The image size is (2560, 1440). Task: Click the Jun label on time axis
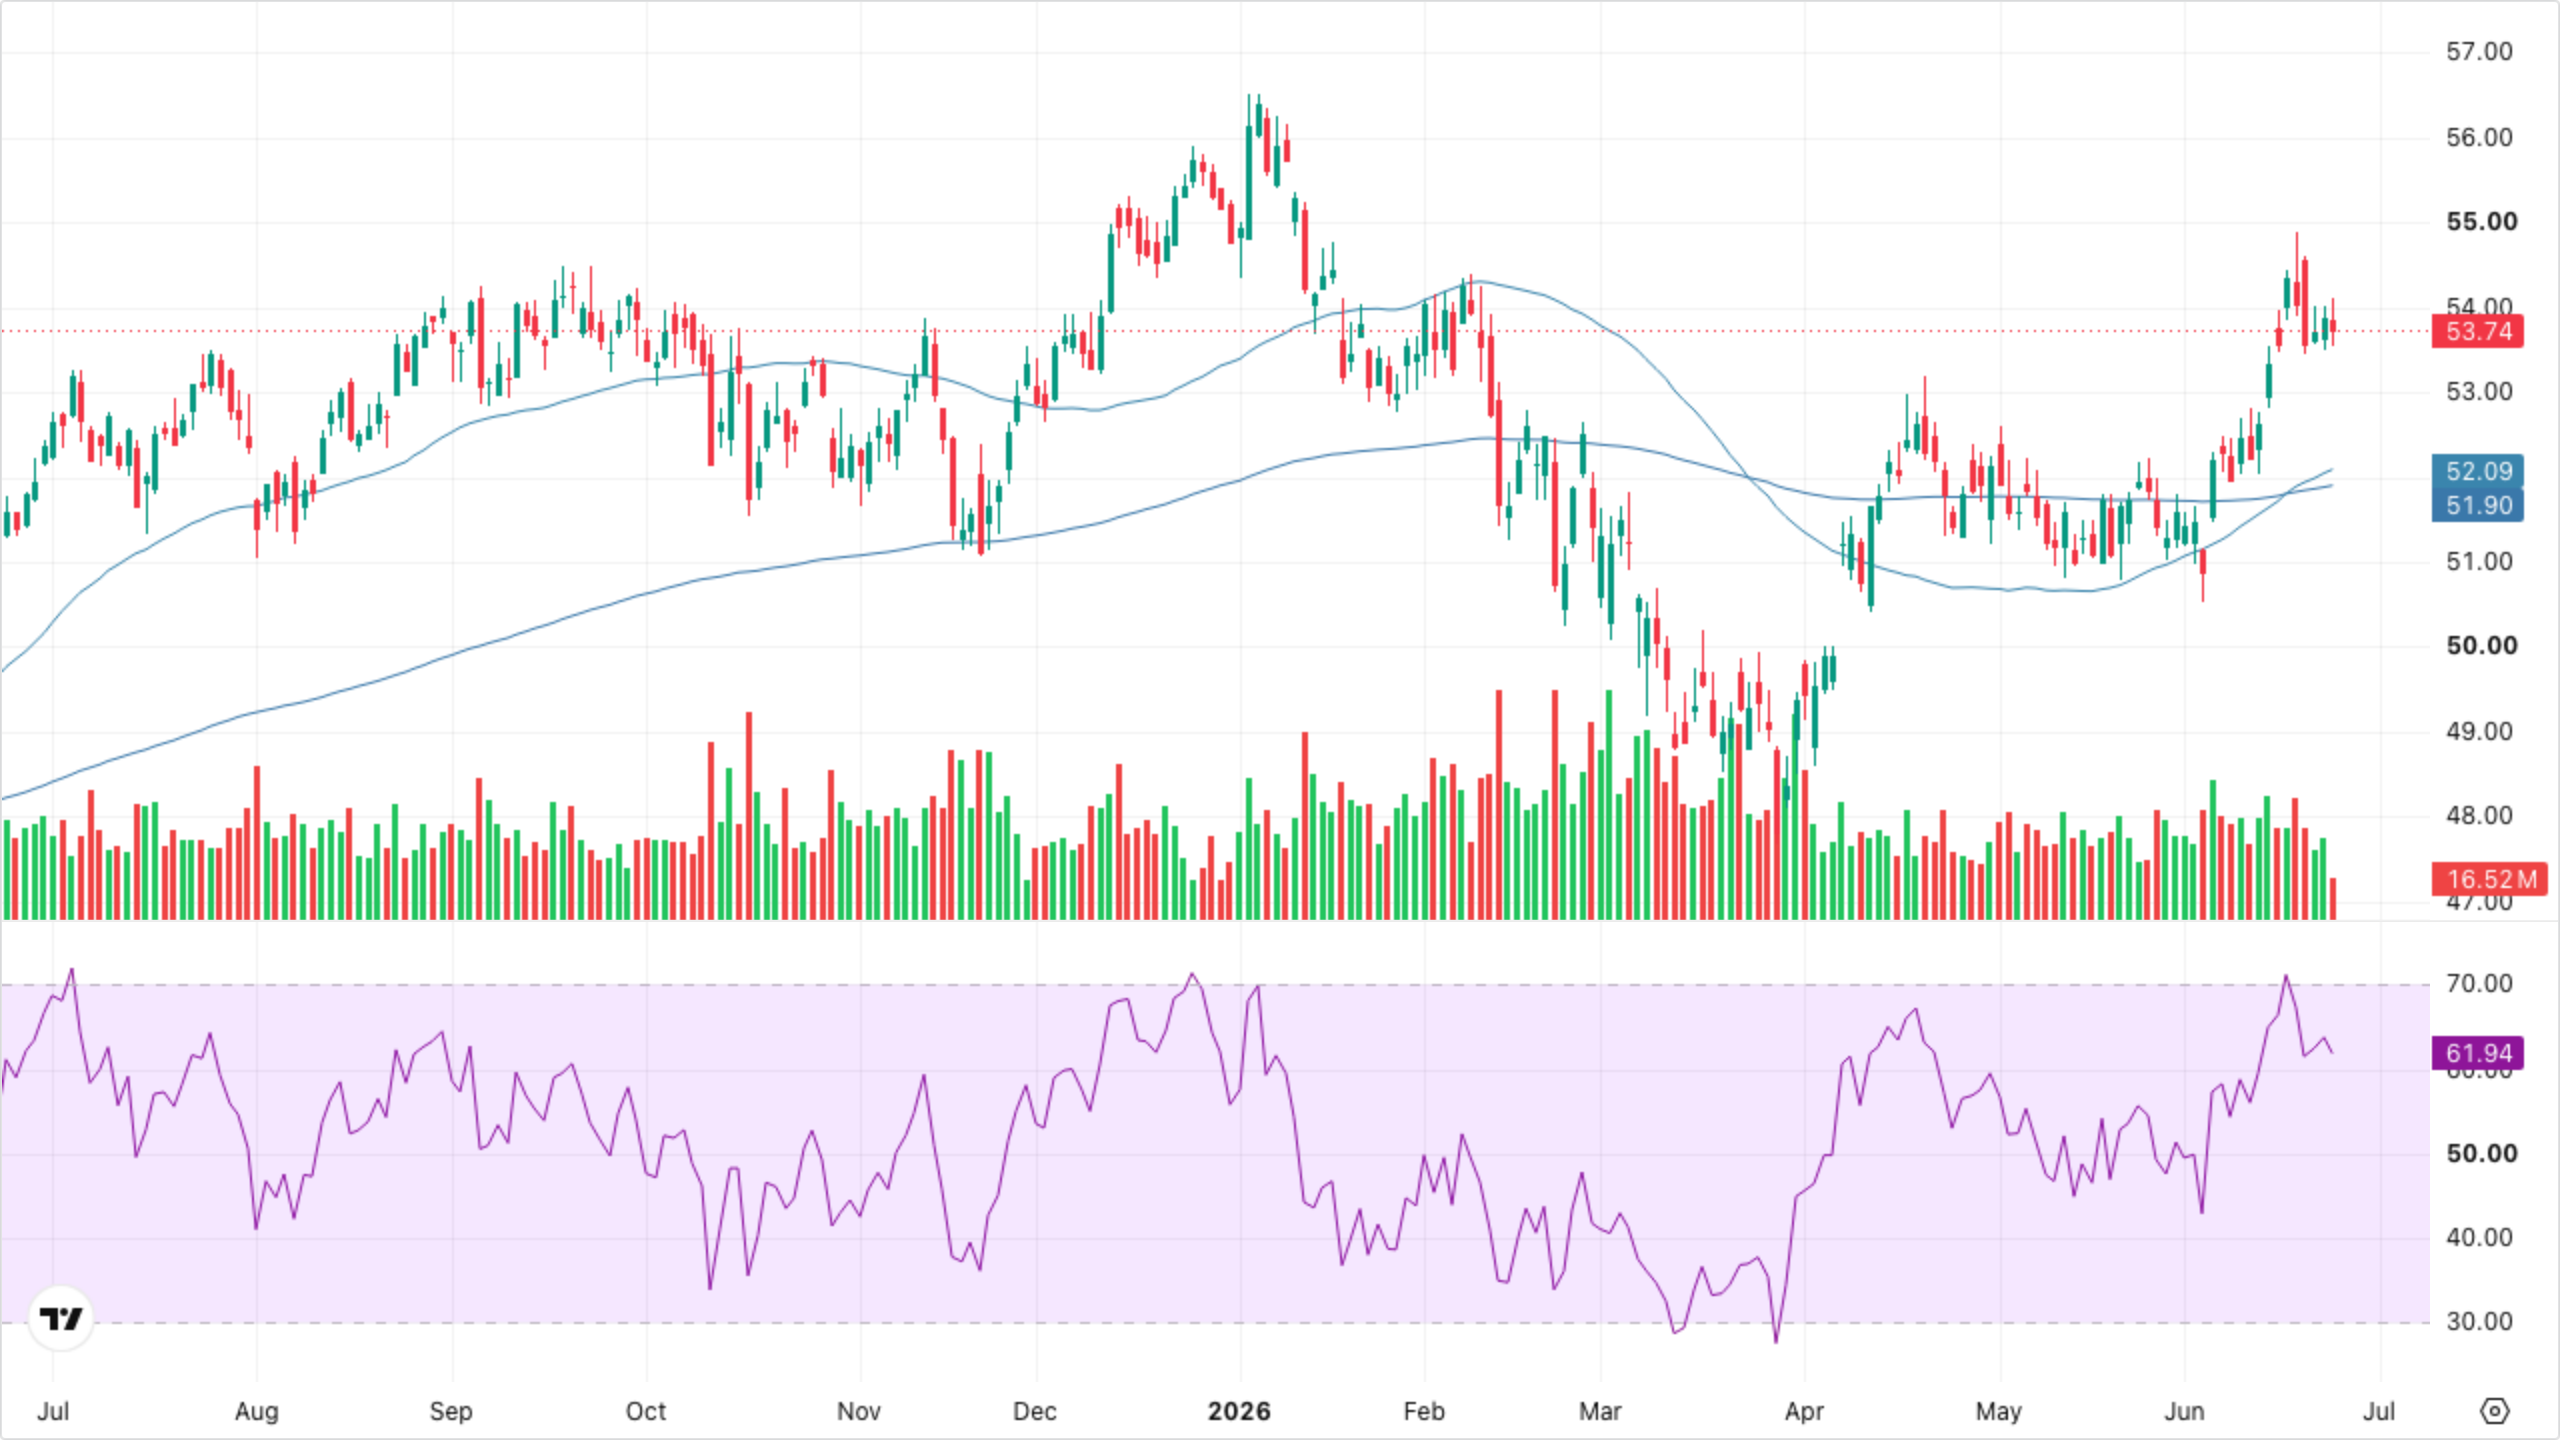click(x=2185, y=1411)
